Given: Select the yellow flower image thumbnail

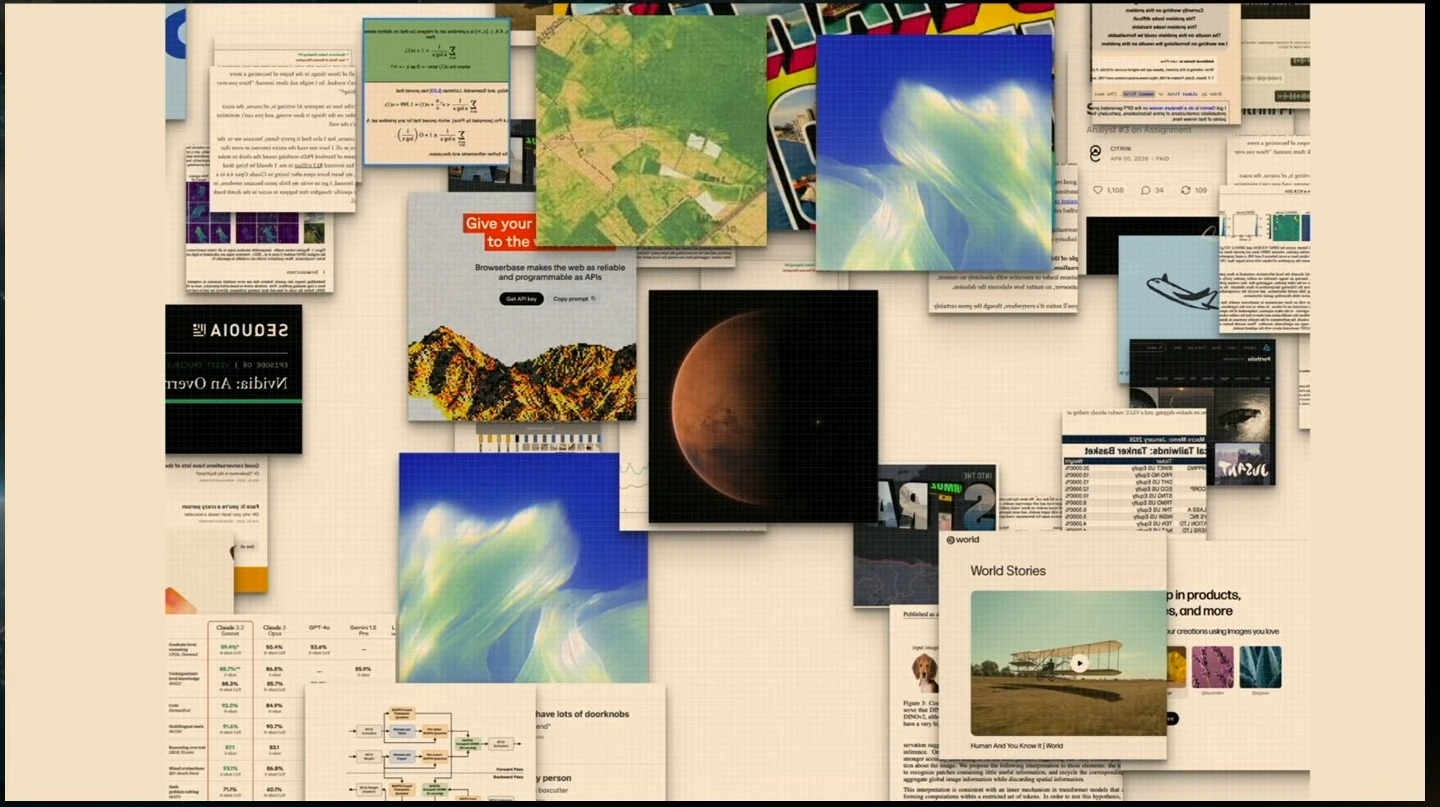Looking at the screenshot, I should pyautogui.click(x=1176, y=666).
